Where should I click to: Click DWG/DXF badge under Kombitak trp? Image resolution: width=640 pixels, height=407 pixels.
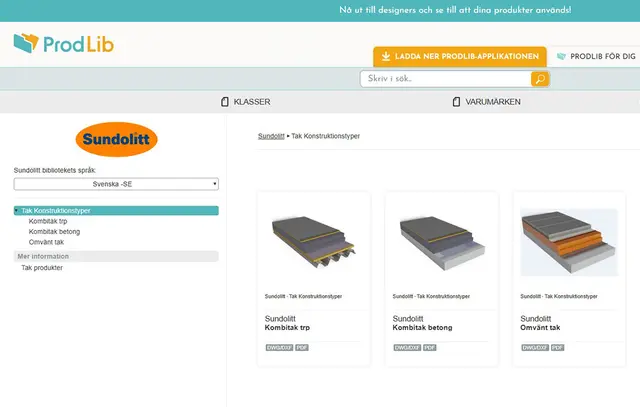coord(279,348)
